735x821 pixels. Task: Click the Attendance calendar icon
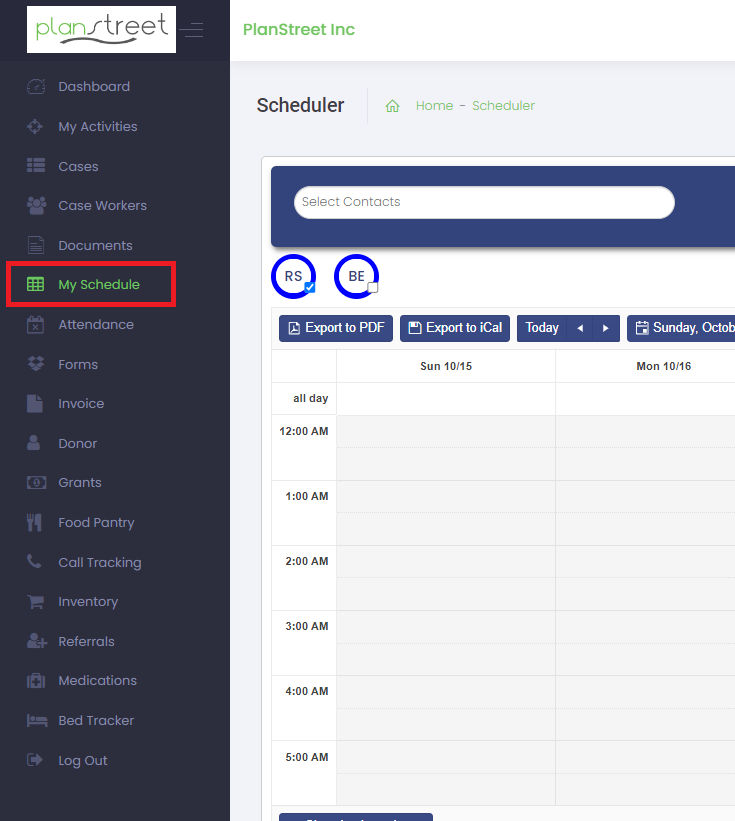pos(35,325)
